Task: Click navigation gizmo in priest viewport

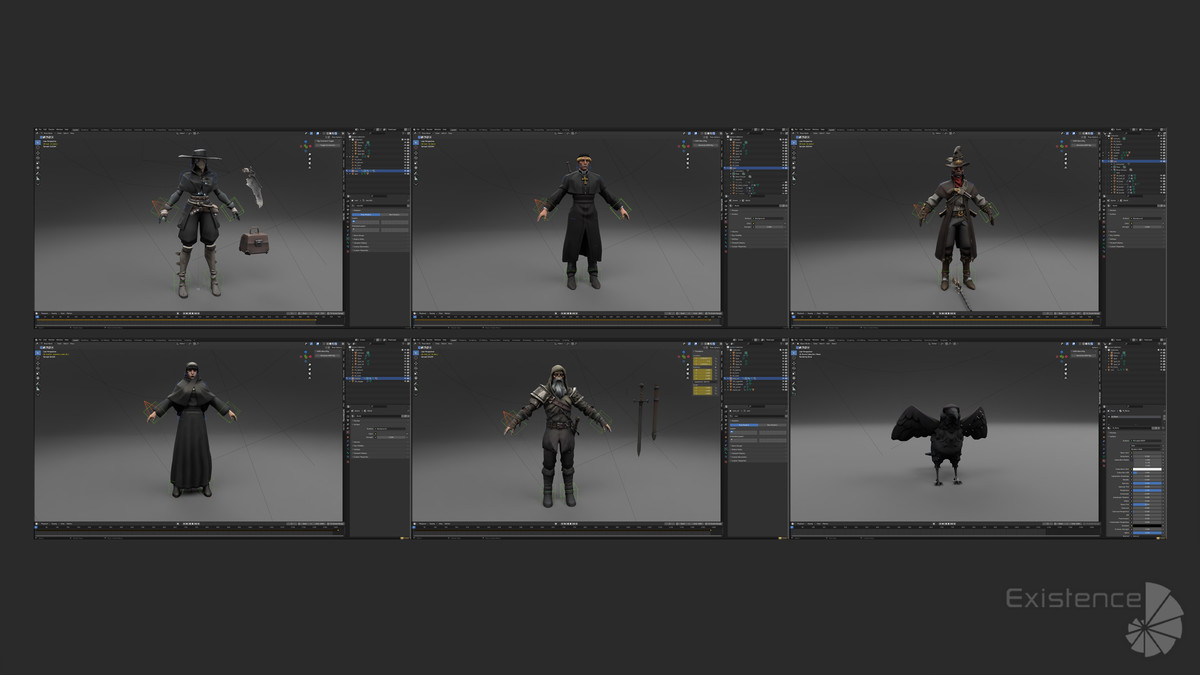Action: [684, 146]
